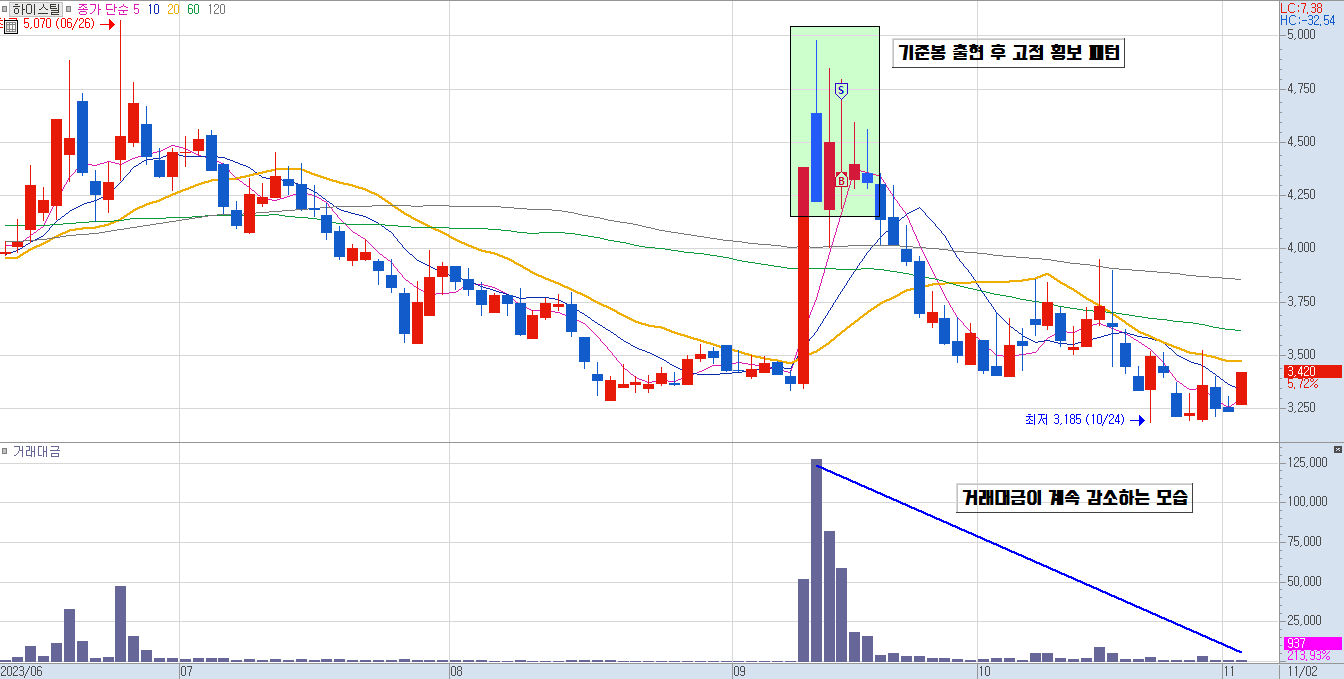The image size is (1344, 679).
Task: Click the 07 month axis label
Action: 186,671
